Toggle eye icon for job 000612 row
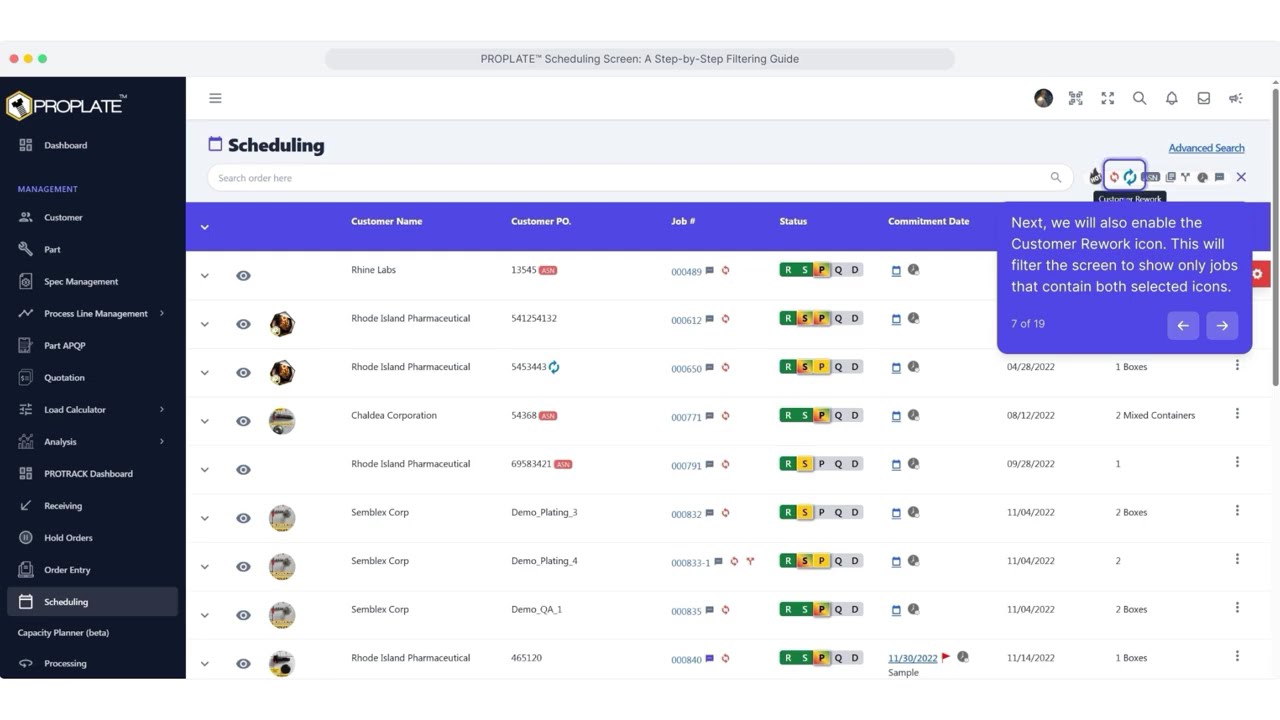Image resolution: width=1280 pixels, height=720 pixels. [243, 324]
